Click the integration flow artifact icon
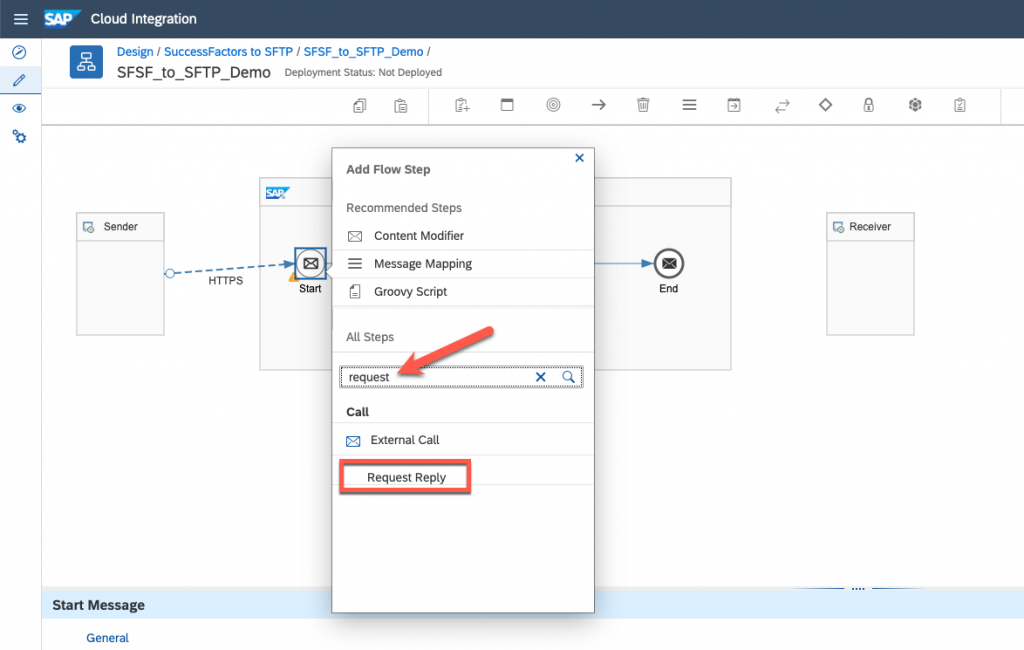 point(86,62)
